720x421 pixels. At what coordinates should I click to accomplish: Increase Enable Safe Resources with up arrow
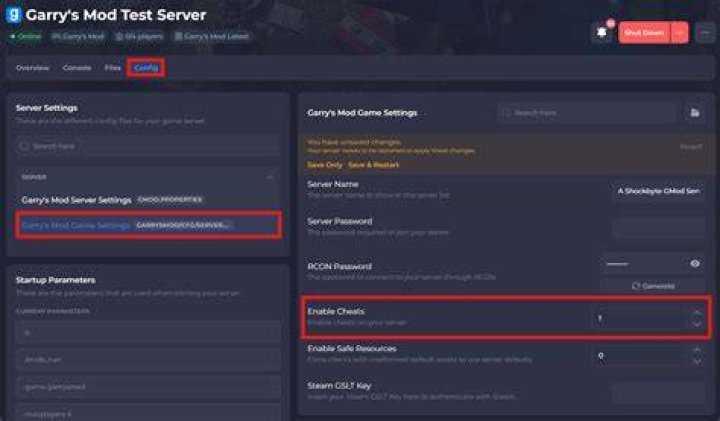click(697, 350)
